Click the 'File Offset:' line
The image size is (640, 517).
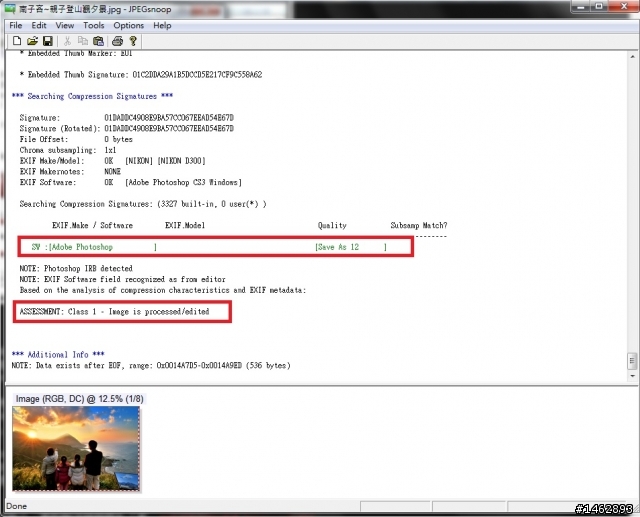[76, 139]
